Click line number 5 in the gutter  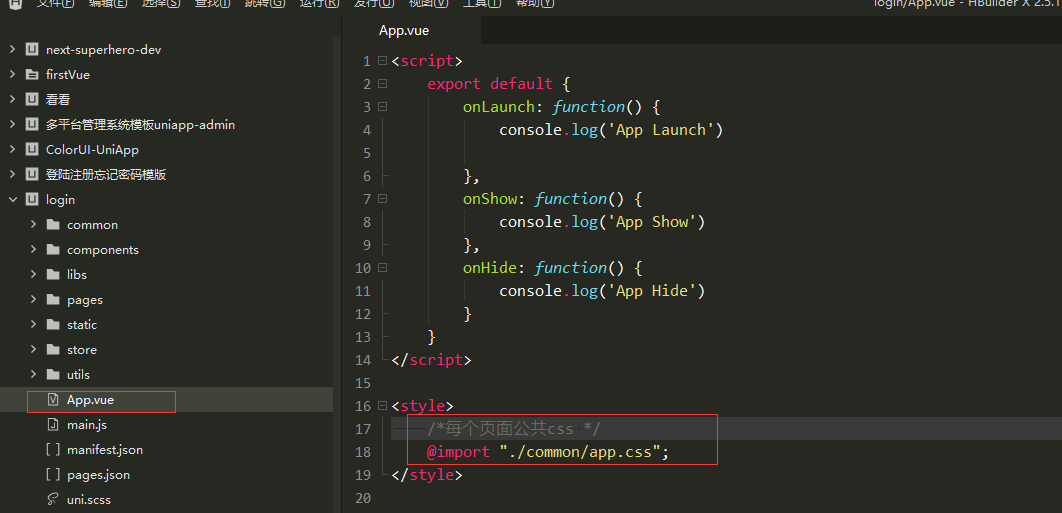coord(367,153)
